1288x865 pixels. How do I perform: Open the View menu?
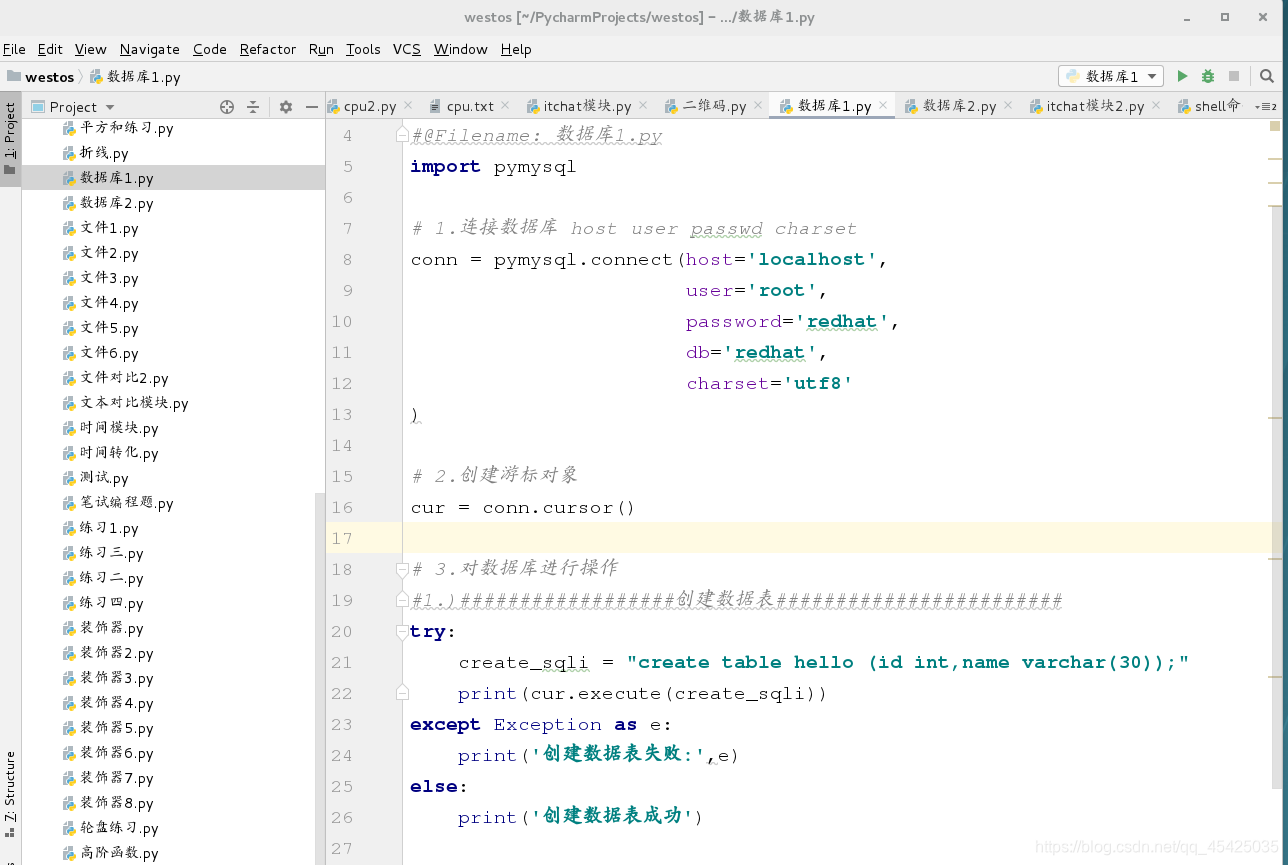pyautogui.click(x=90, y=49)
